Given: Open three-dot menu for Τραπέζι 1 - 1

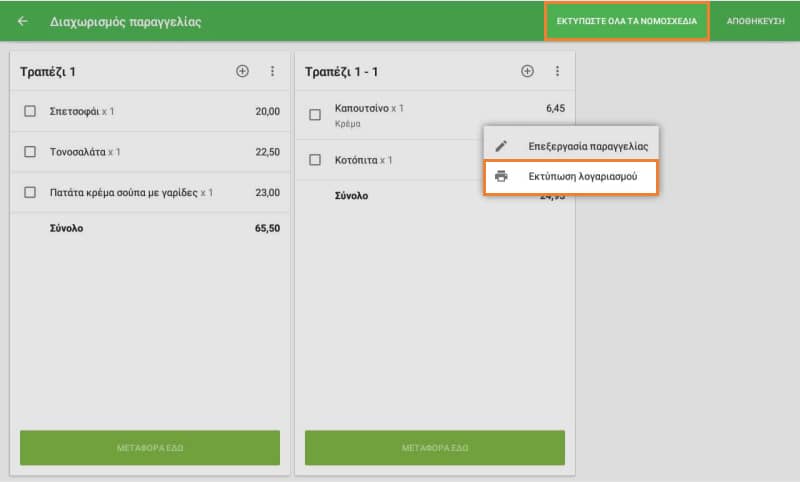Looking at the screenshot, I should pyautogui.click(x=557, y=71).
